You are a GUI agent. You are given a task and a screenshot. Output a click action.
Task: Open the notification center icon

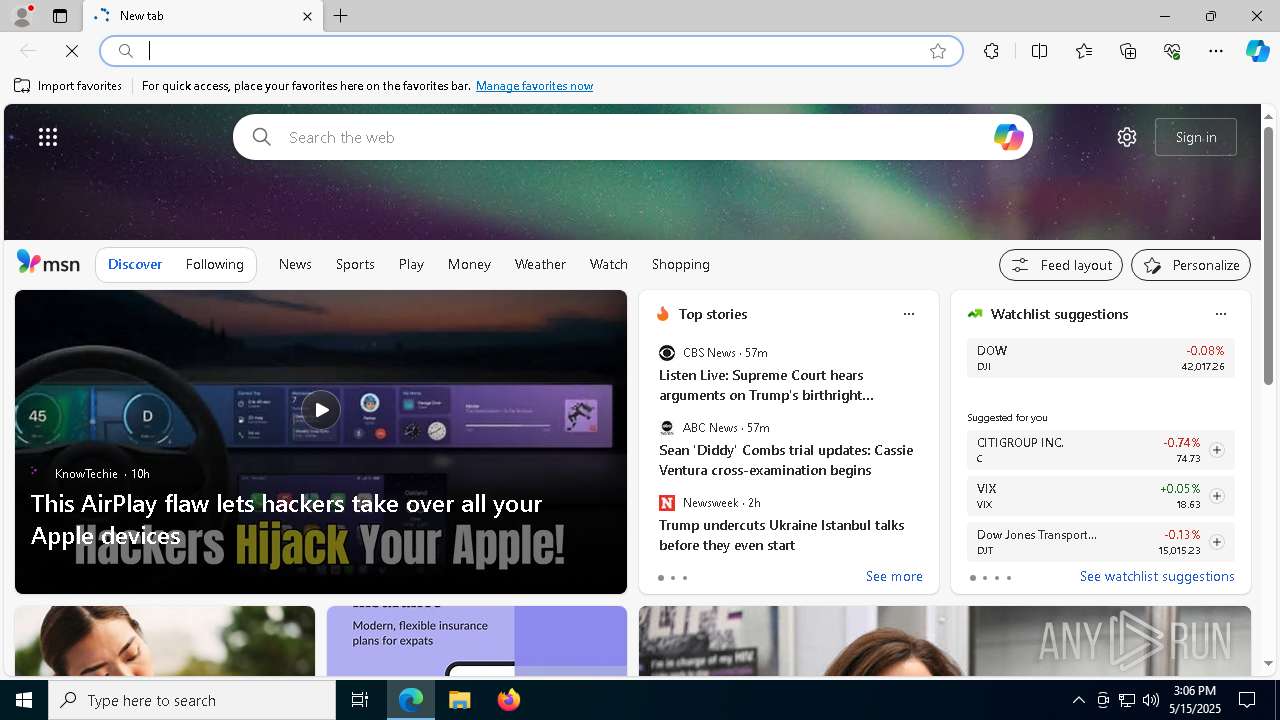pyautogui.click(x=1247, y=700)
